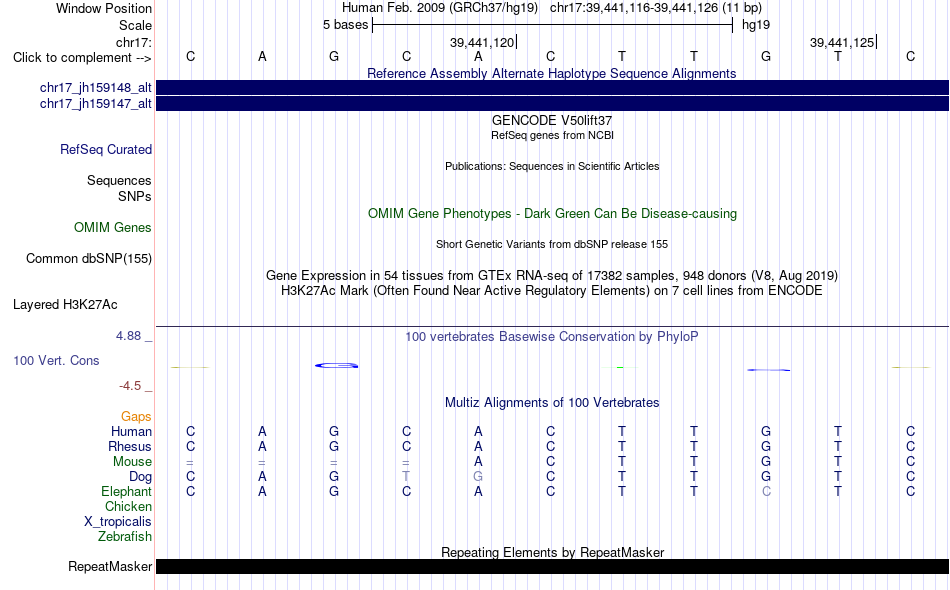Click the chr17: ruler label

133,42
